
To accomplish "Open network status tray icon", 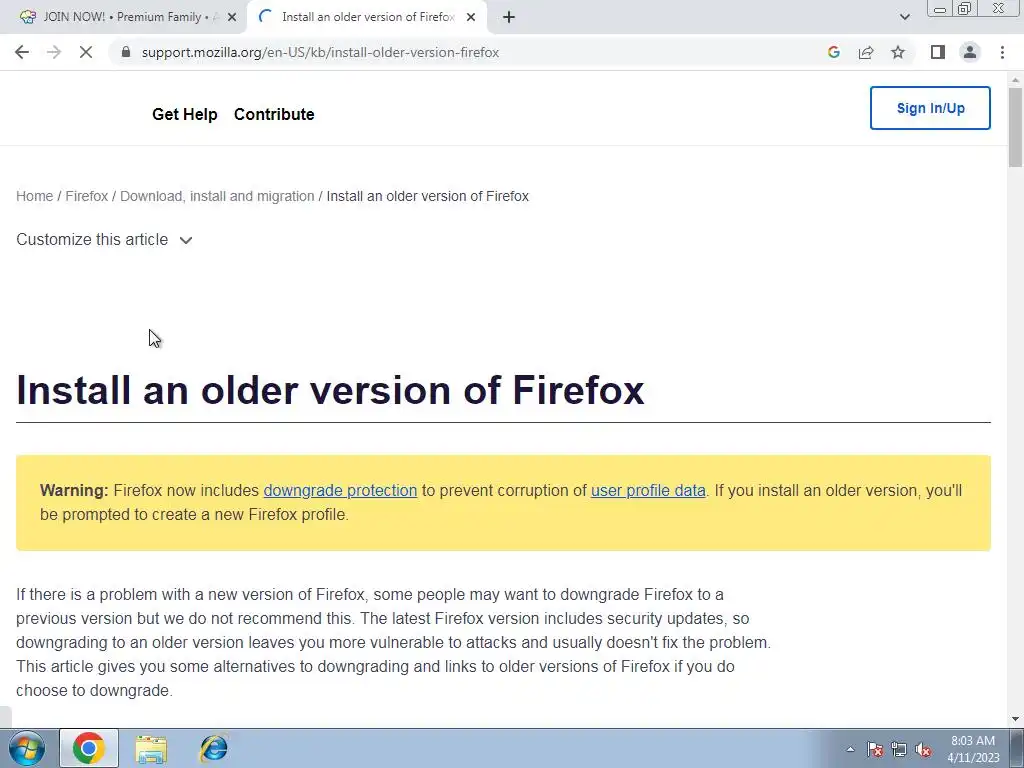I will (x=899, y=749).
